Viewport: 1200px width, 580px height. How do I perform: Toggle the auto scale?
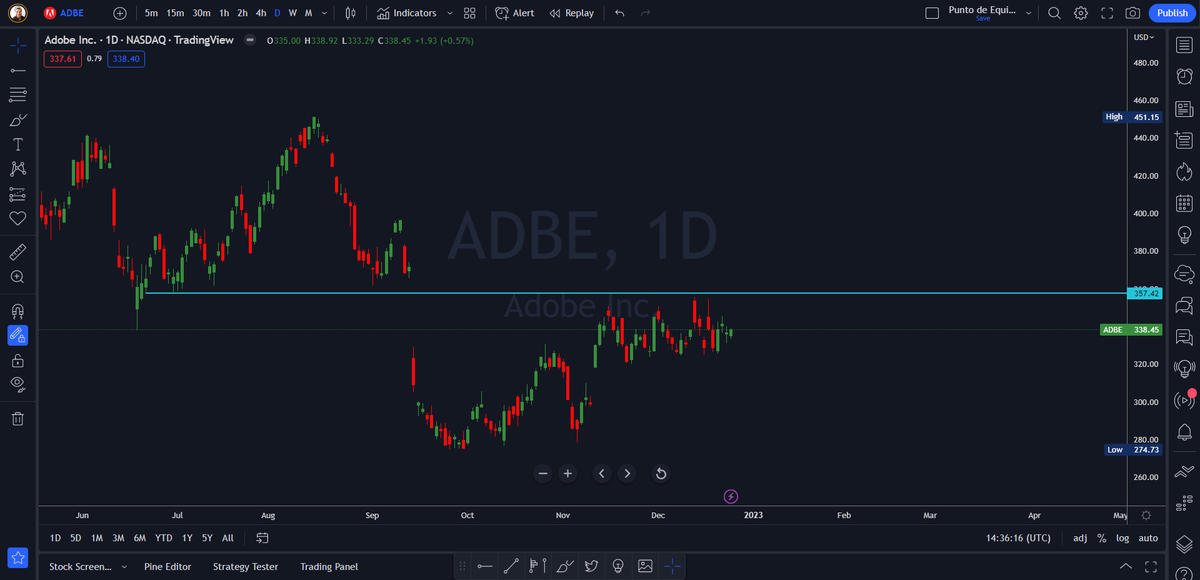[x=1148, y=538]
